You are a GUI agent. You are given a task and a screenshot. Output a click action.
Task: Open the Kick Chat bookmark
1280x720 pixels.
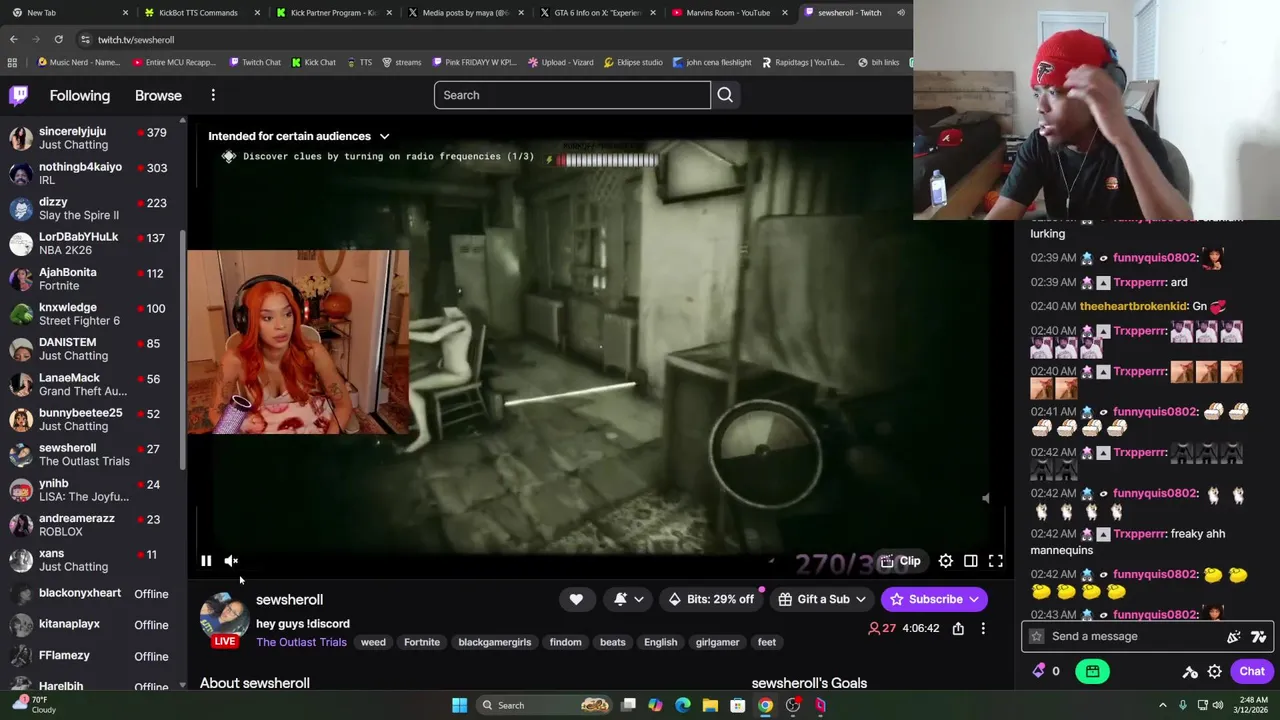[314, 62]
